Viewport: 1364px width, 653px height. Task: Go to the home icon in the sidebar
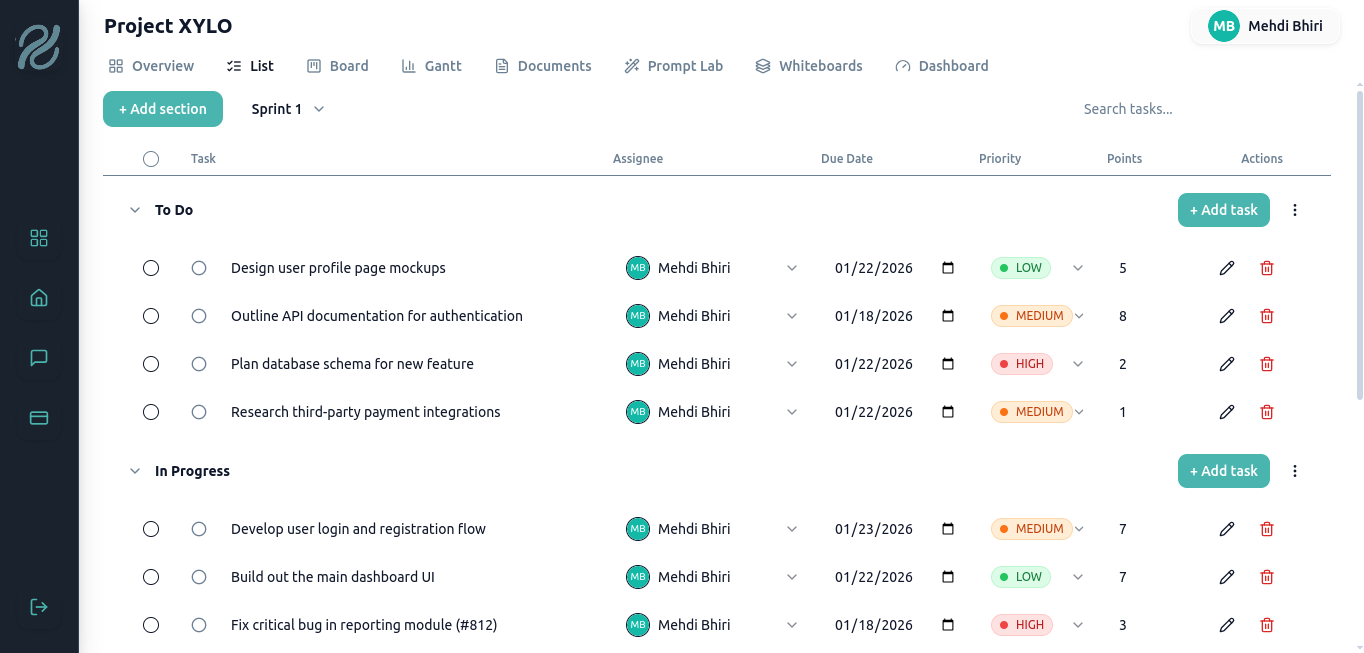[x=39, y=298]
